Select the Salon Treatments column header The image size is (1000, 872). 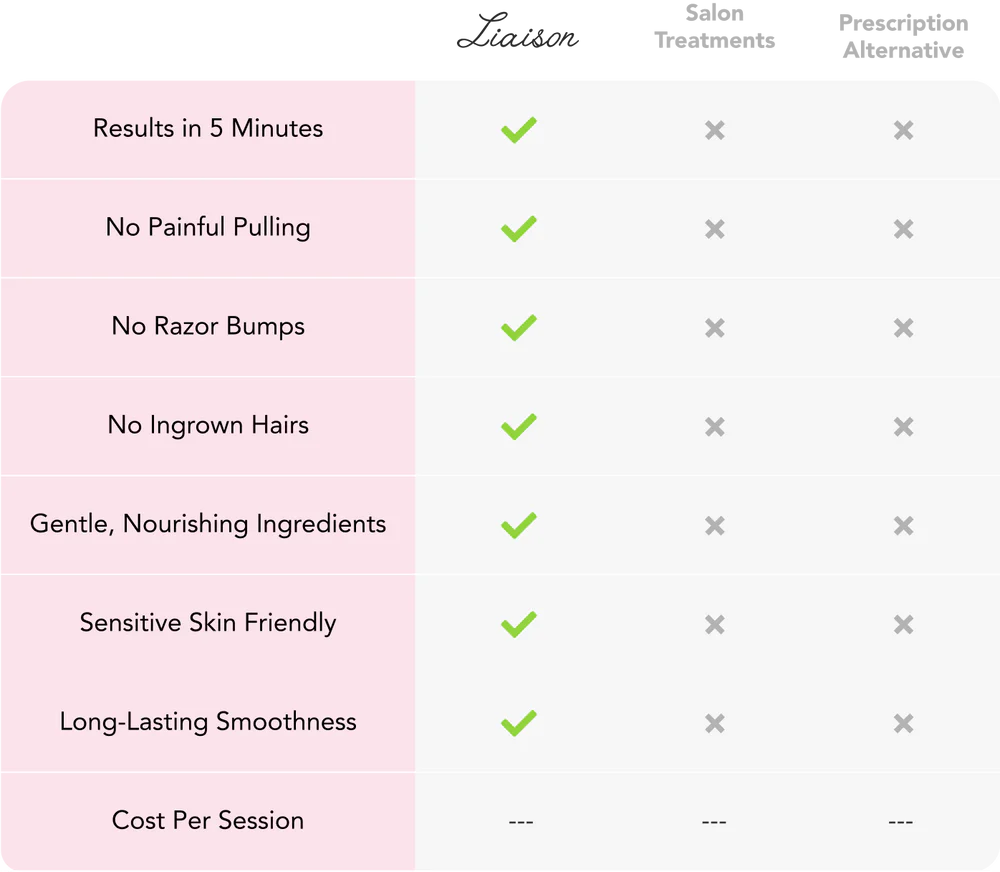pos(714,27)
